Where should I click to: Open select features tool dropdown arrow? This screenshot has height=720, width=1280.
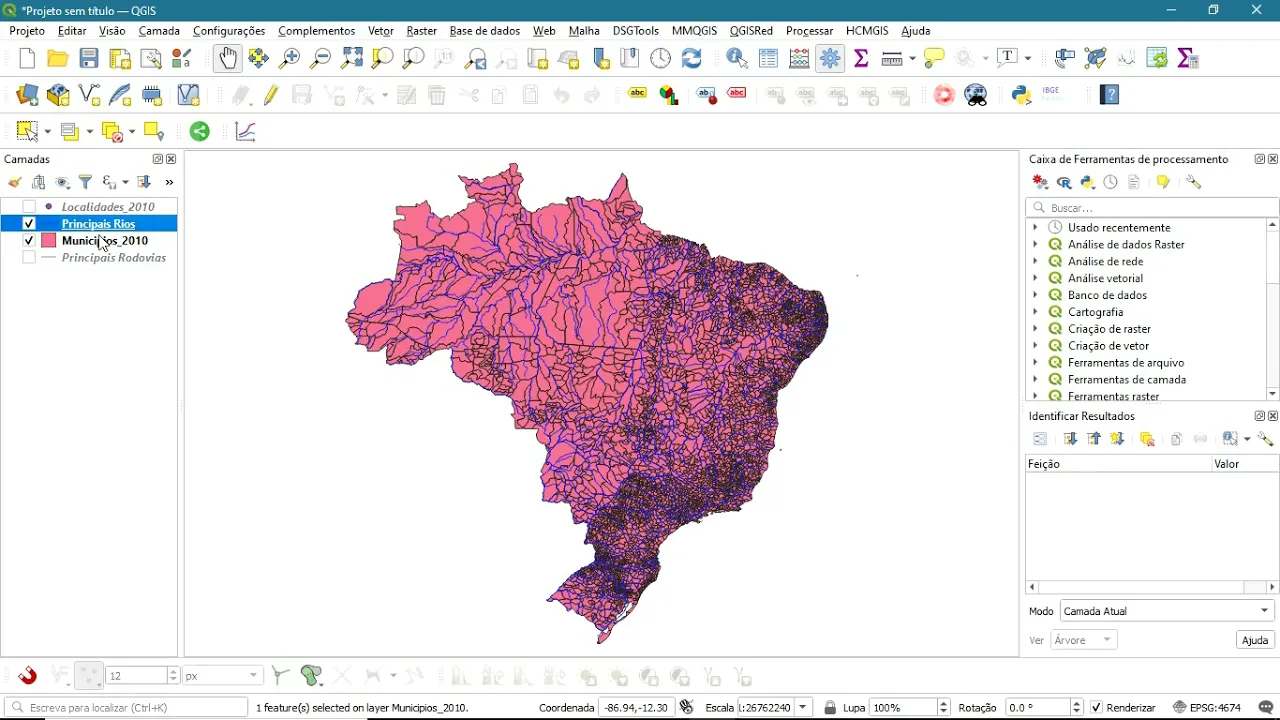click(46, 132)
